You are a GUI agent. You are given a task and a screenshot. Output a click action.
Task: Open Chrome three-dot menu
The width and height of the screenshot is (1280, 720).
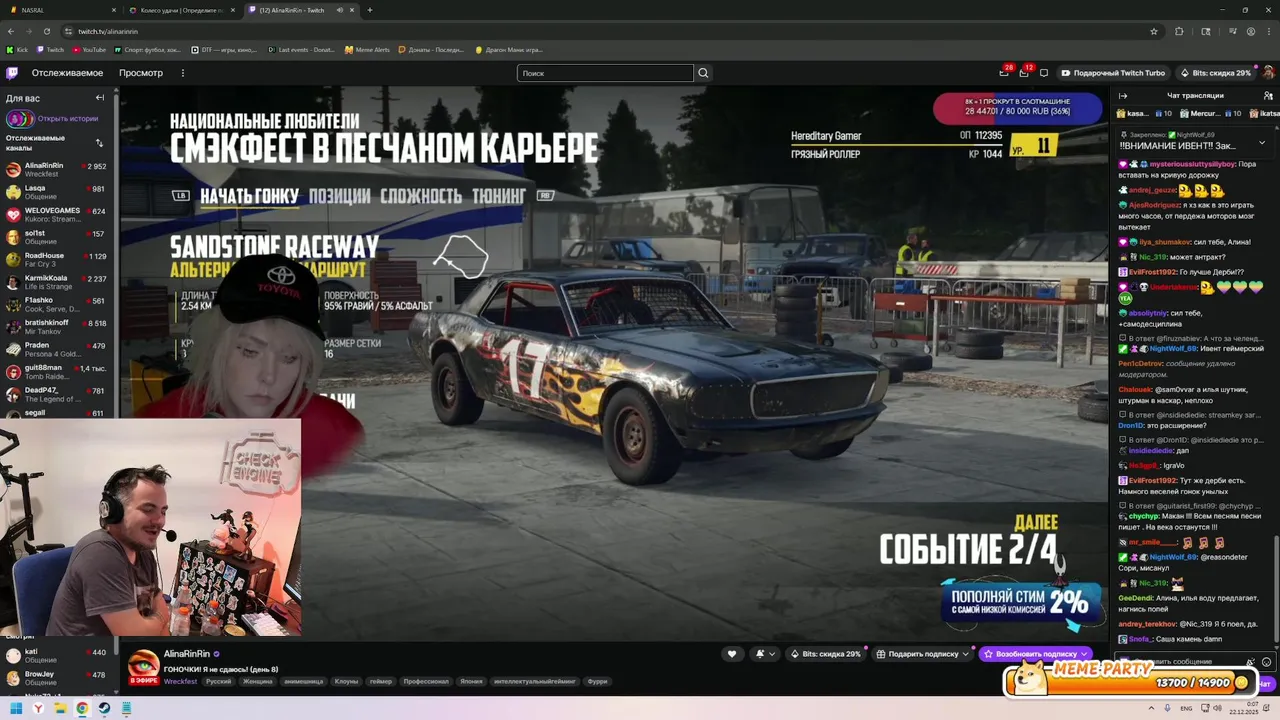(x=1269, y=31)
